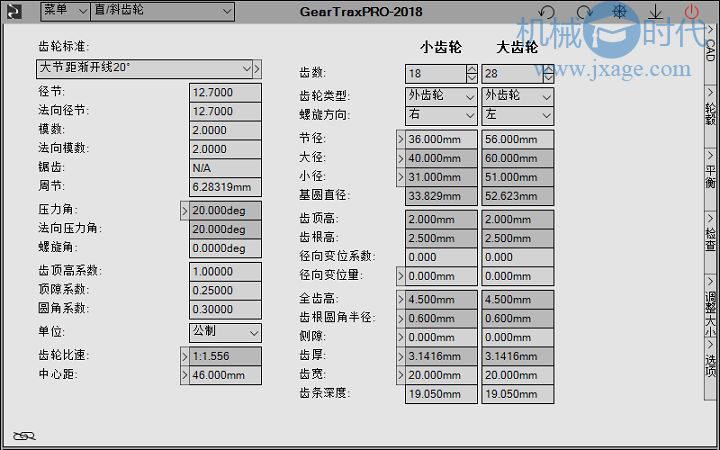Click the 径节 field showing 12.7000
The image size is (720, 450).
[x=225, y=92]
